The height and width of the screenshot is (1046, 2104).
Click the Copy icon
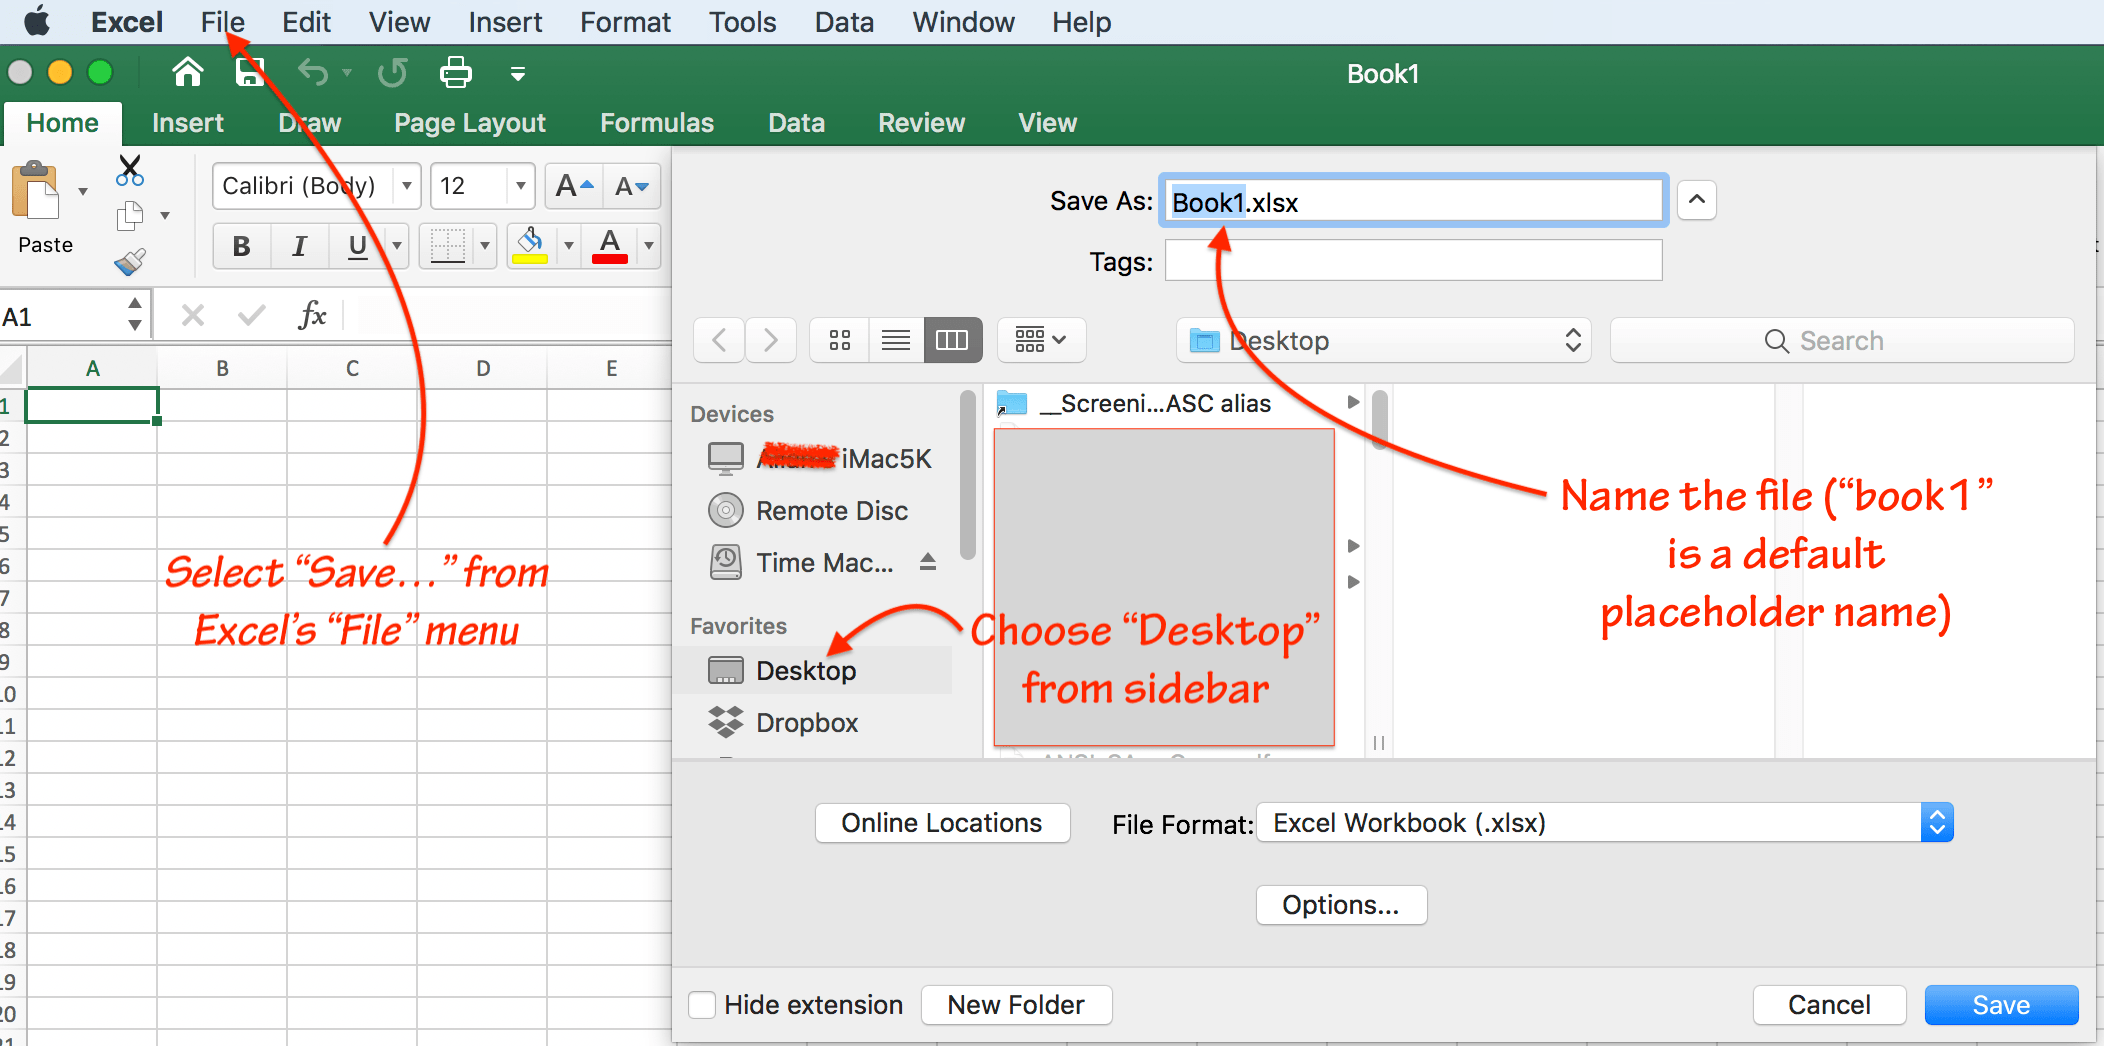[x=130, y=215]
